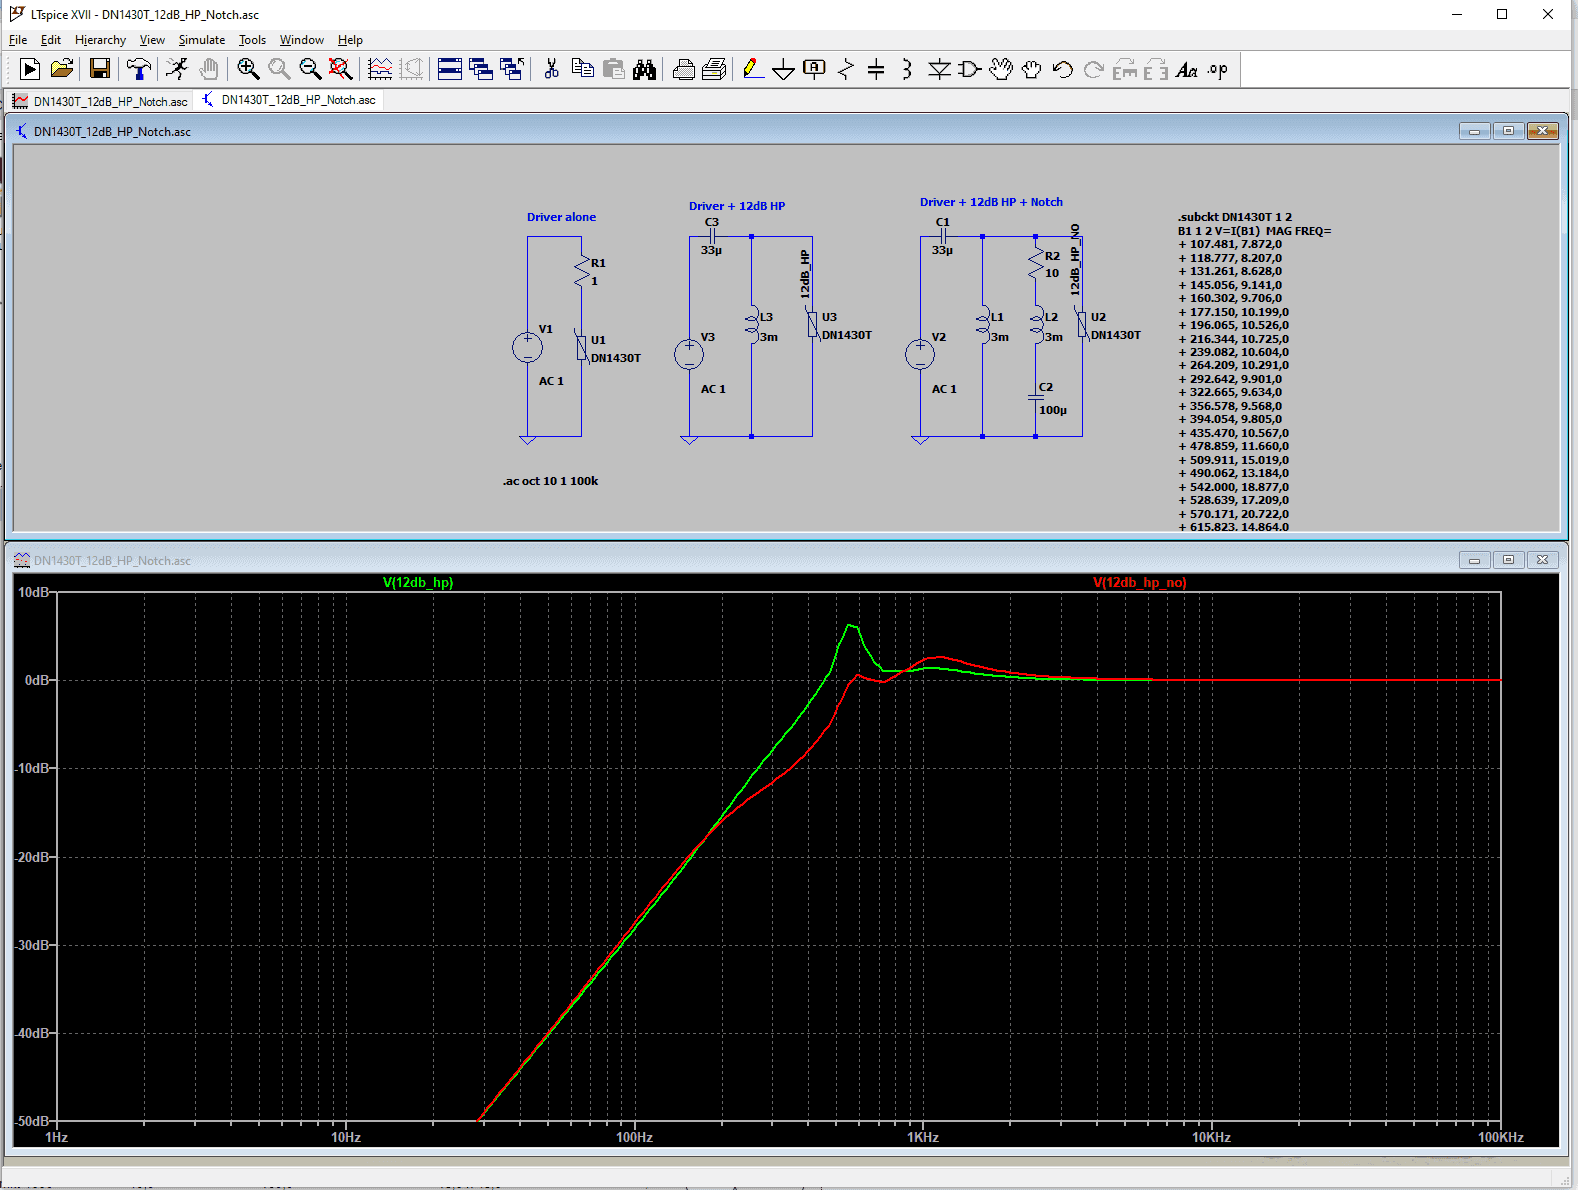Click the Zoom In magnifier icon
This screenshot has width=1578, height=1190.
(x=248, y=69)
